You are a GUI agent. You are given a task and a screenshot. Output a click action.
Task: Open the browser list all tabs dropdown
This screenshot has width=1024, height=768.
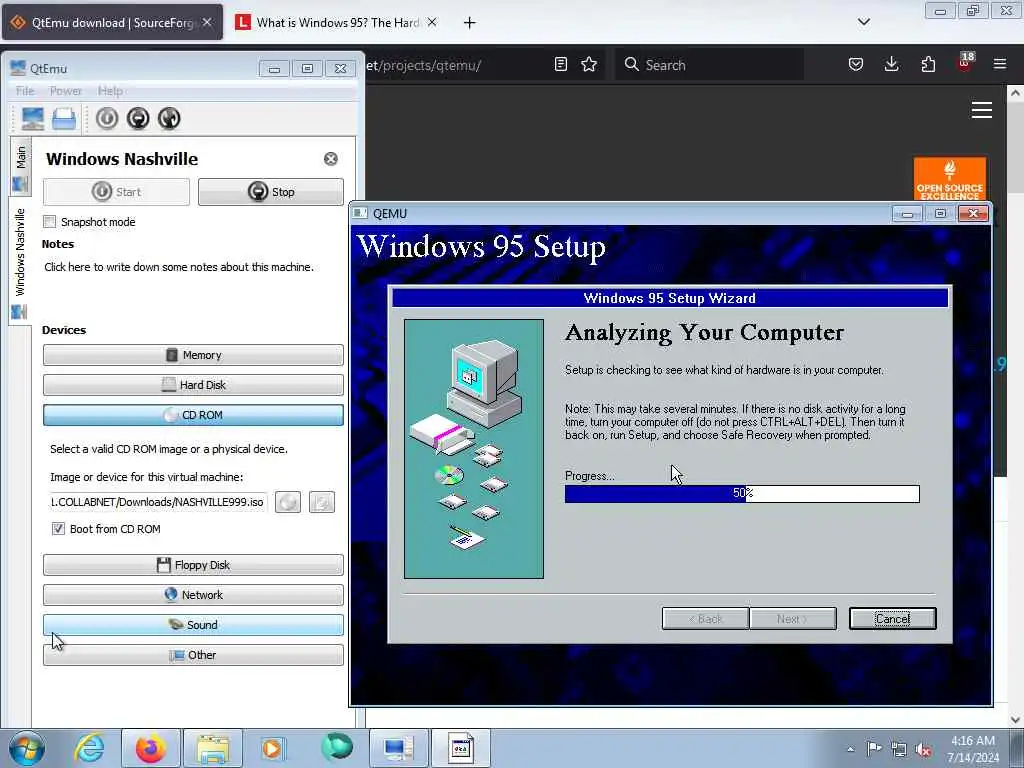point(863,22)
